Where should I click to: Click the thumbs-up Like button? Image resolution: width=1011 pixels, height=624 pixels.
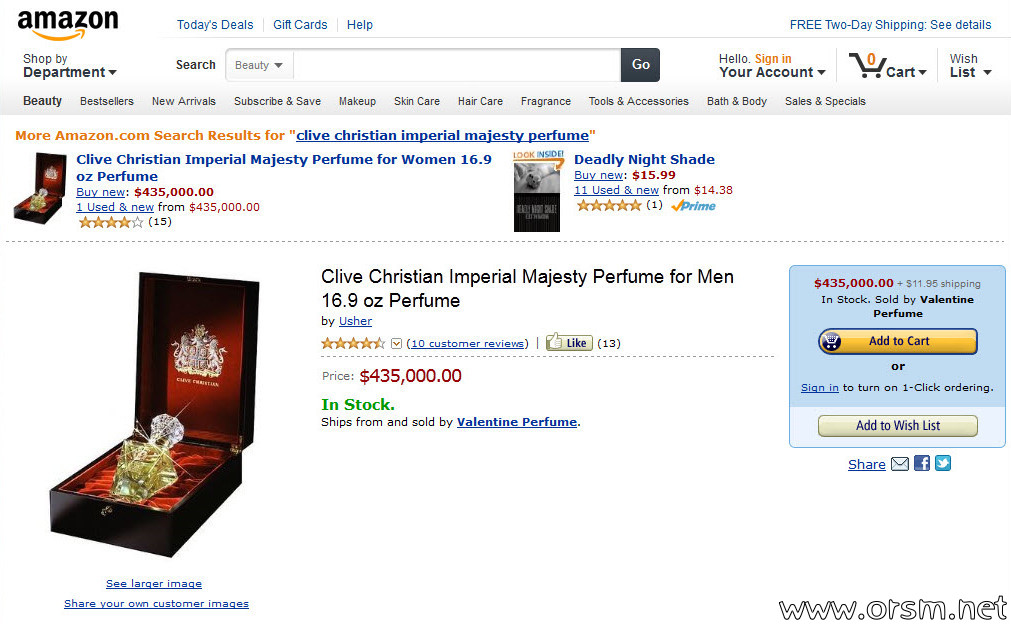pyautogui.click(x=569, y=342)
